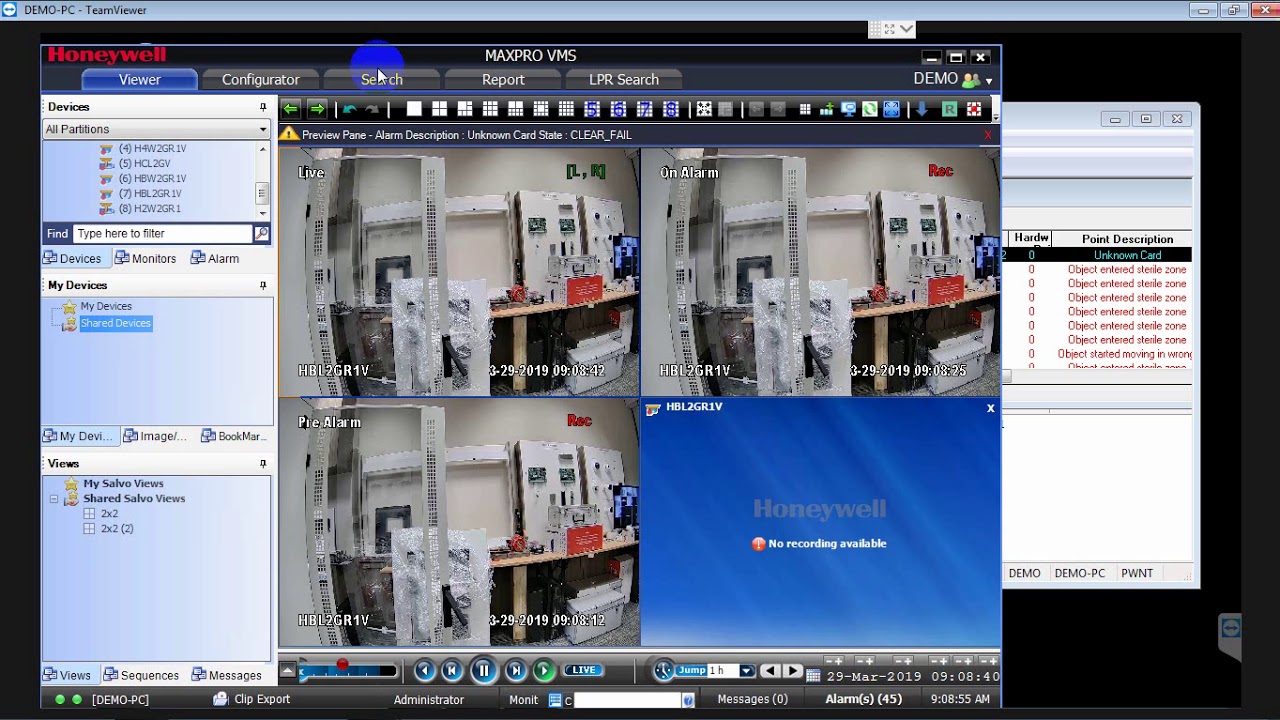The image size is (1280, 720).
Task: Select the Pre Alarm video pane
Action: 459,523
